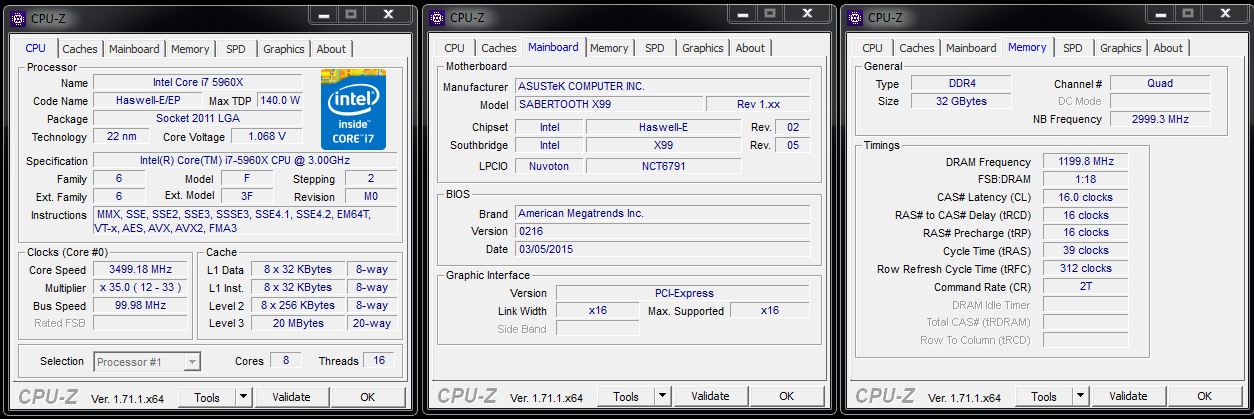Select CPU tab in right window
This screenshot has width=1254, height=419.
point(872,48)
